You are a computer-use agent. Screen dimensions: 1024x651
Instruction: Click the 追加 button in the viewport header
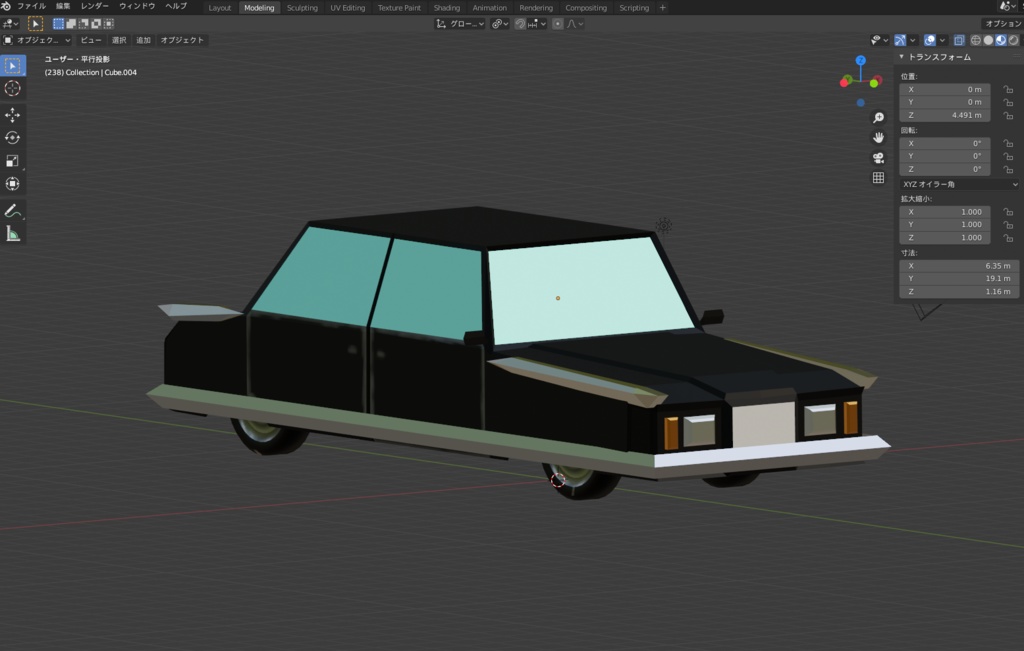pyautogui.click(x=142, y=39)
